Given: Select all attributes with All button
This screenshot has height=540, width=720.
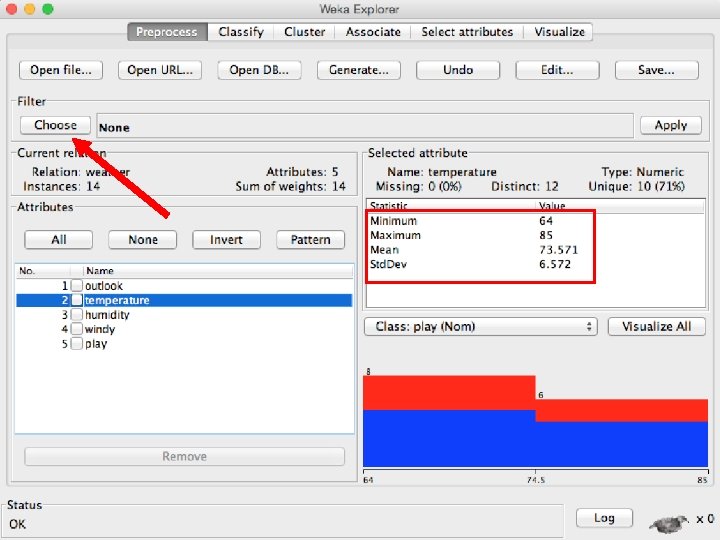Looking at the screenshot, I should (59, 240).
